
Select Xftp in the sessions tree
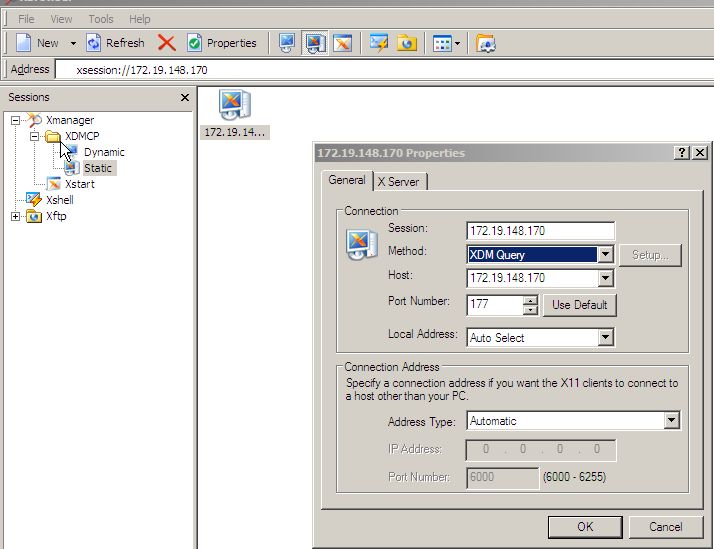(x=56, y=216)
